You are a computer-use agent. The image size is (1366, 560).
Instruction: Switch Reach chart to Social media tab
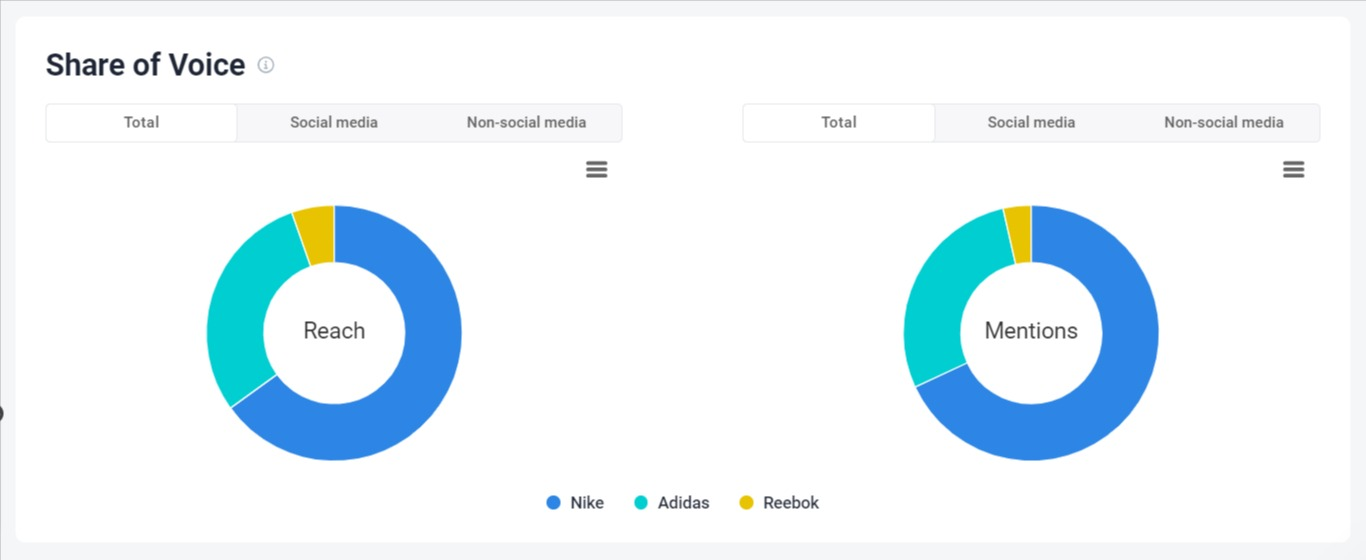[334, 123]
